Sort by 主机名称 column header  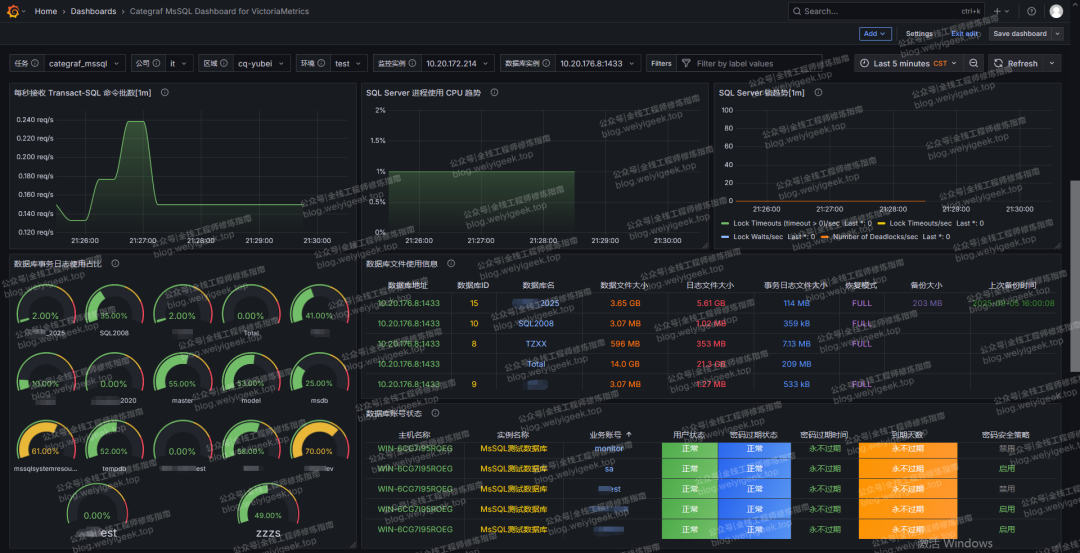coord(415,435)
